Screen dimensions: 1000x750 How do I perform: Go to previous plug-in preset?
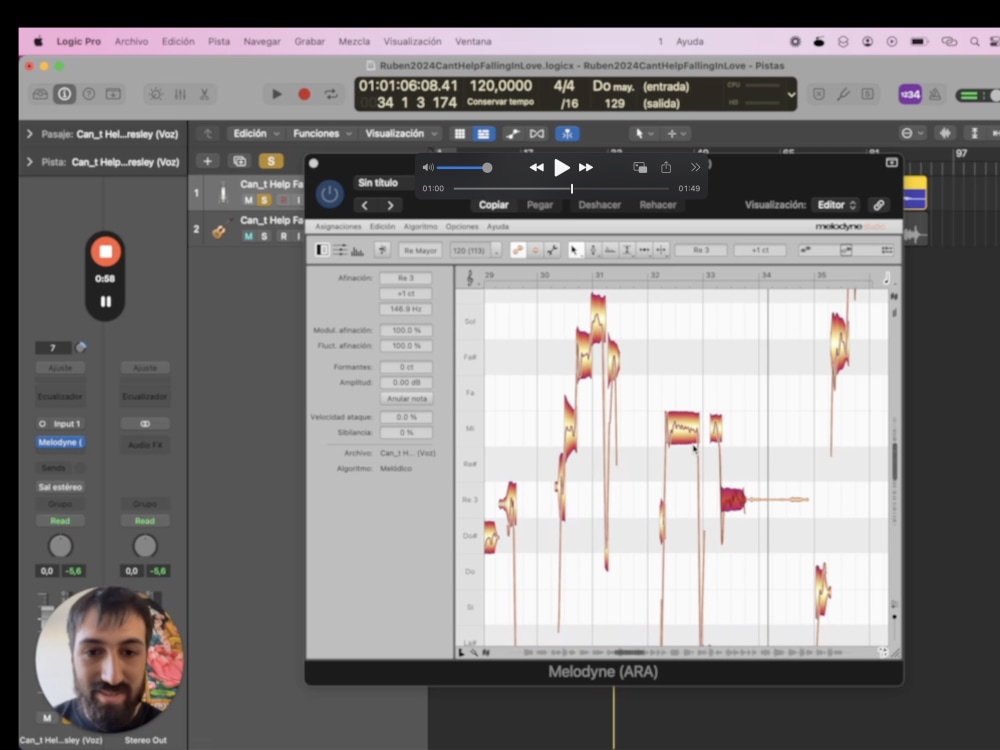(365, 205)
